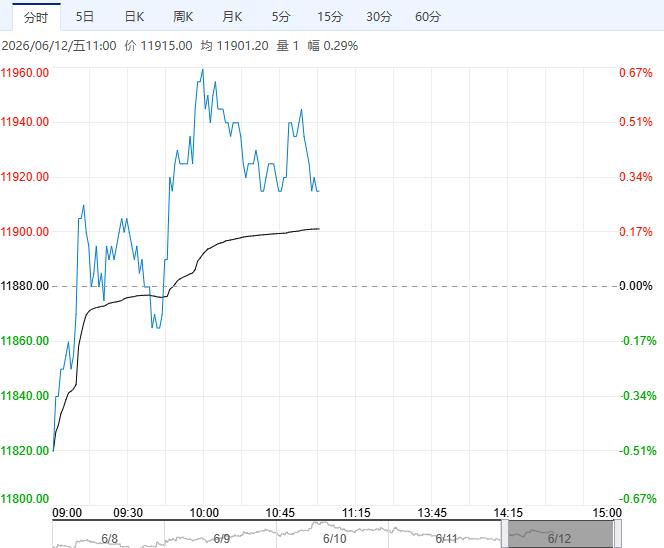Switch to 周K candlestick view
This screenshot has height=548, width=664.
(x=183, y=17)
